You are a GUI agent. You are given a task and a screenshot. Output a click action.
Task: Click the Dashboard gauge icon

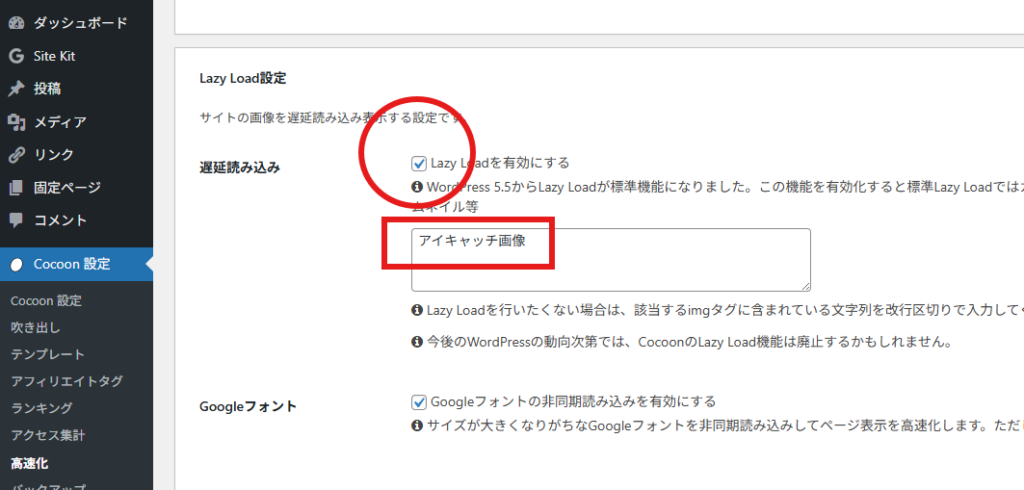coord(16,23)
